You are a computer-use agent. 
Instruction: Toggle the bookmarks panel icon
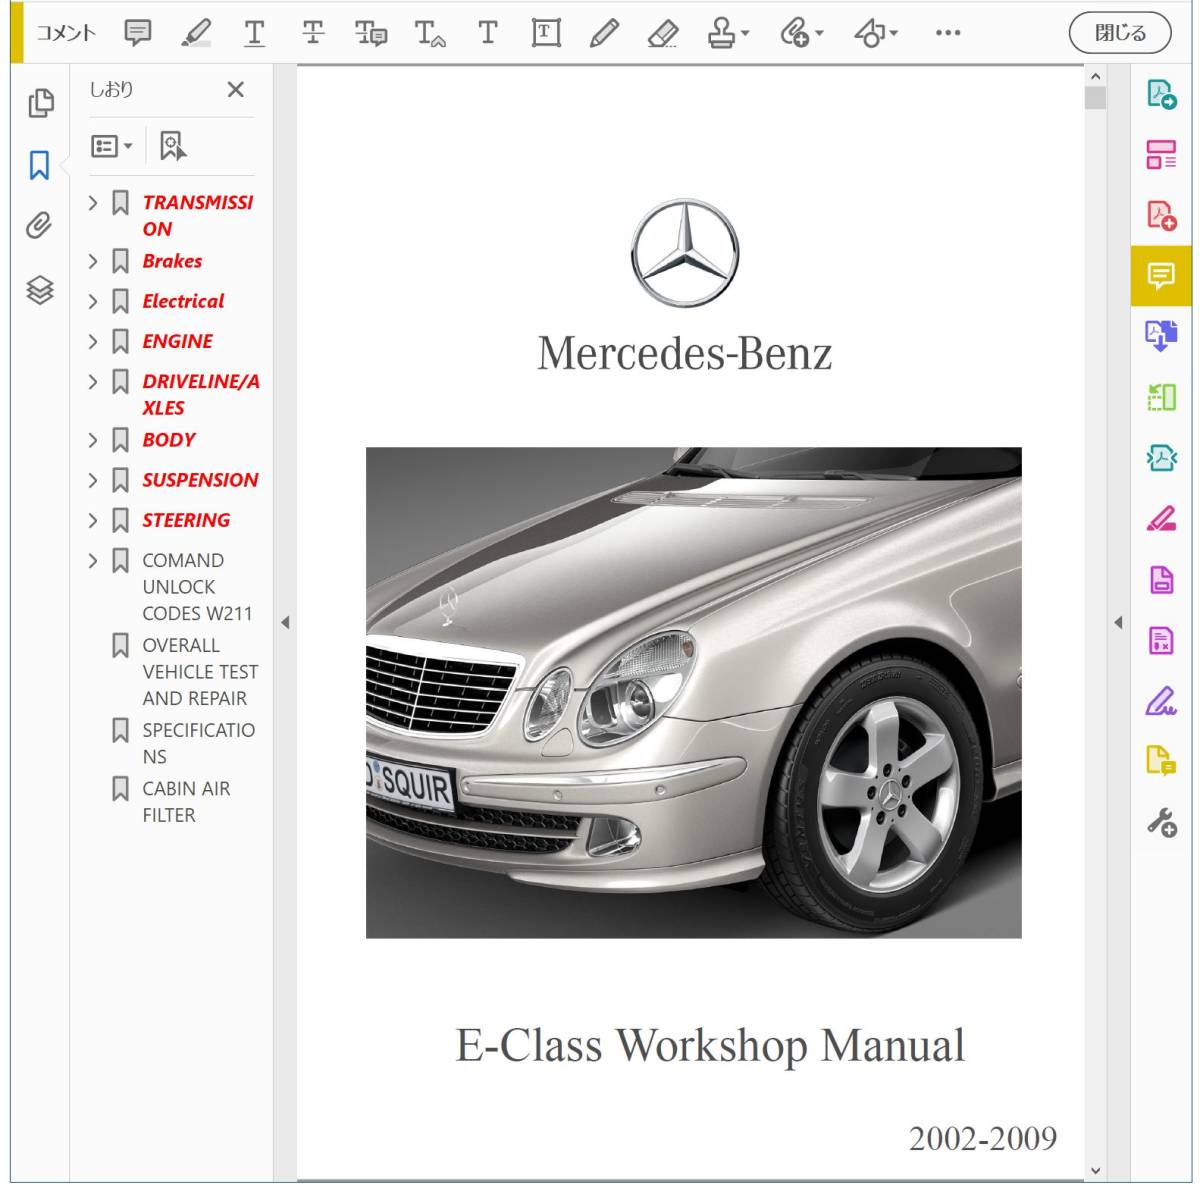[x=38, y=166]
